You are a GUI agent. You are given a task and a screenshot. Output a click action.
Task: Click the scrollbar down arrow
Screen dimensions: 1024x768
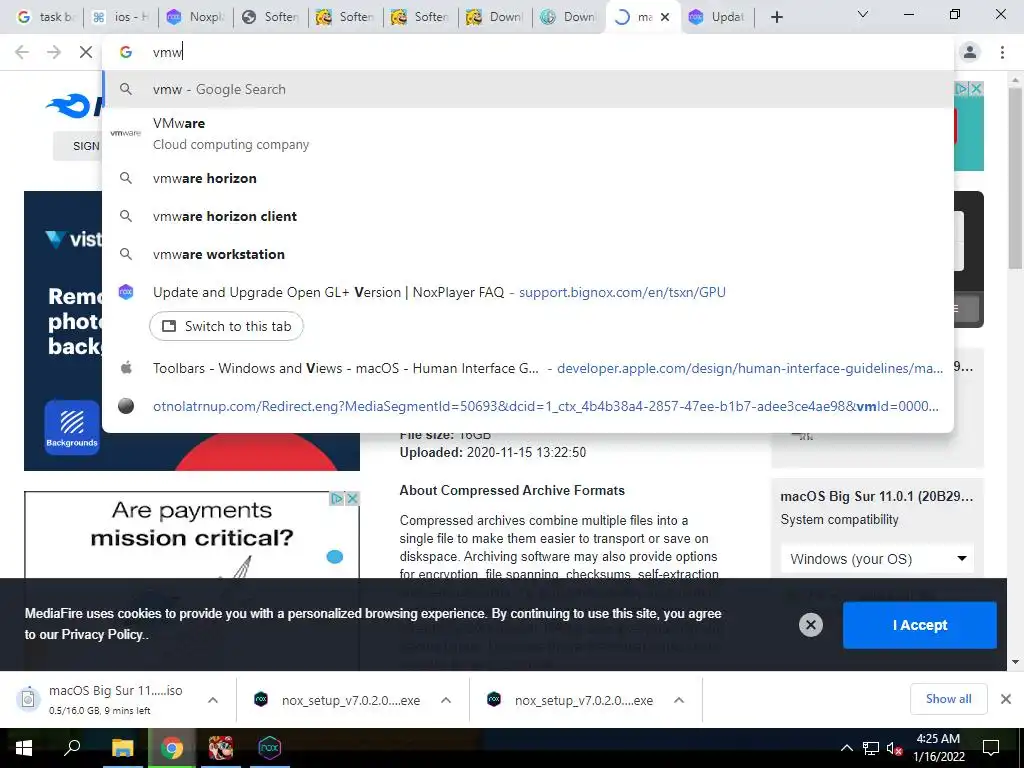point(1015,662)
